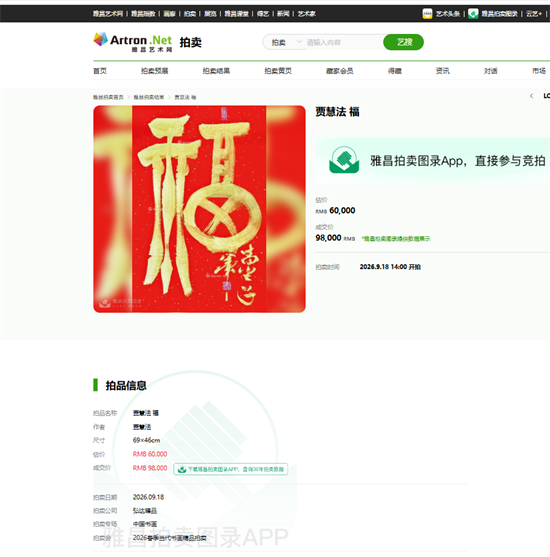
Task: Click the 拍卖 label beside Artron logo
Action: pos(190,42)
